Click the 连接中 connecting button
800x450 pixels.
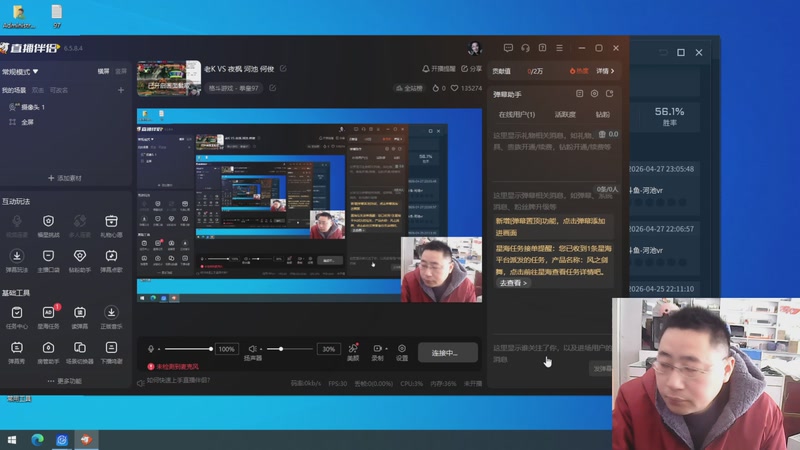coord(447,353)
